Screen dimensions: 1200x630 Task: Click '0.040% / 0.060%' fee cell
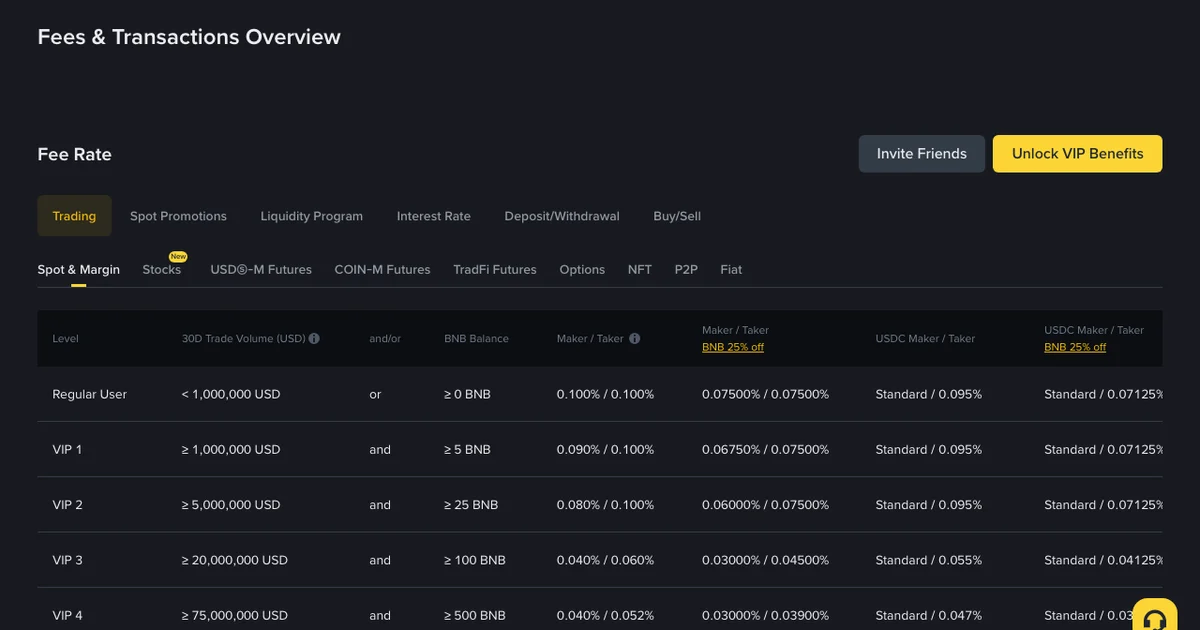[605, 561]
